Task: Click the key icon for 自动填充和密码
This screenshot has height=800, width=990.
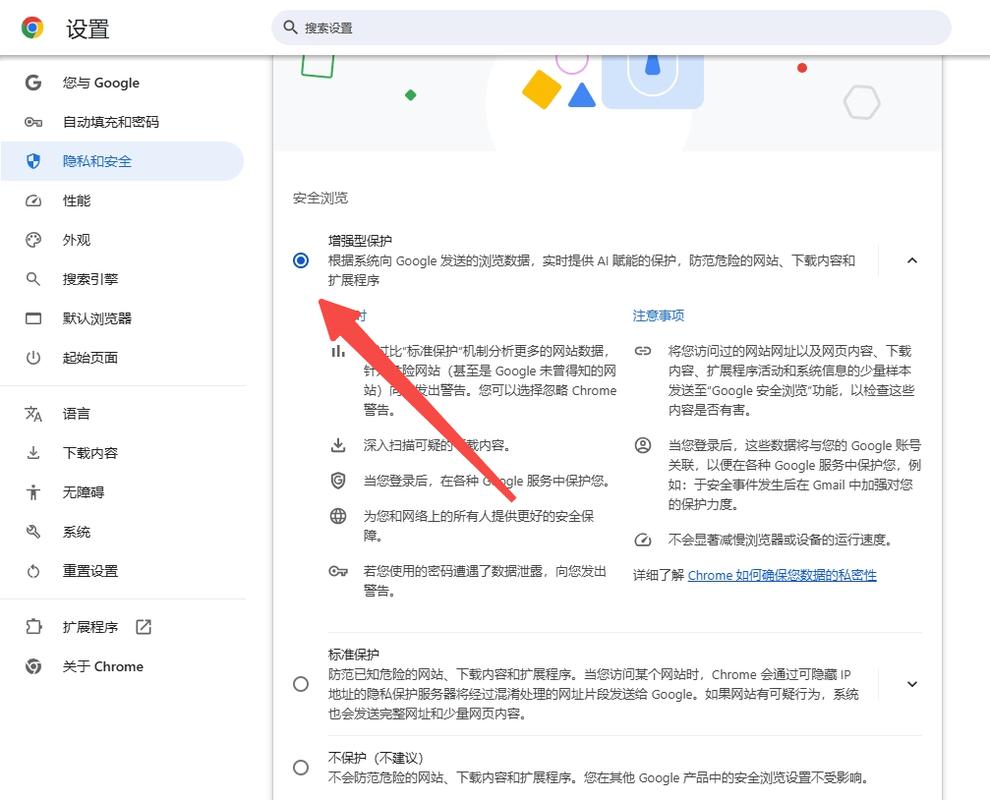Action: (x=33, y=122)
